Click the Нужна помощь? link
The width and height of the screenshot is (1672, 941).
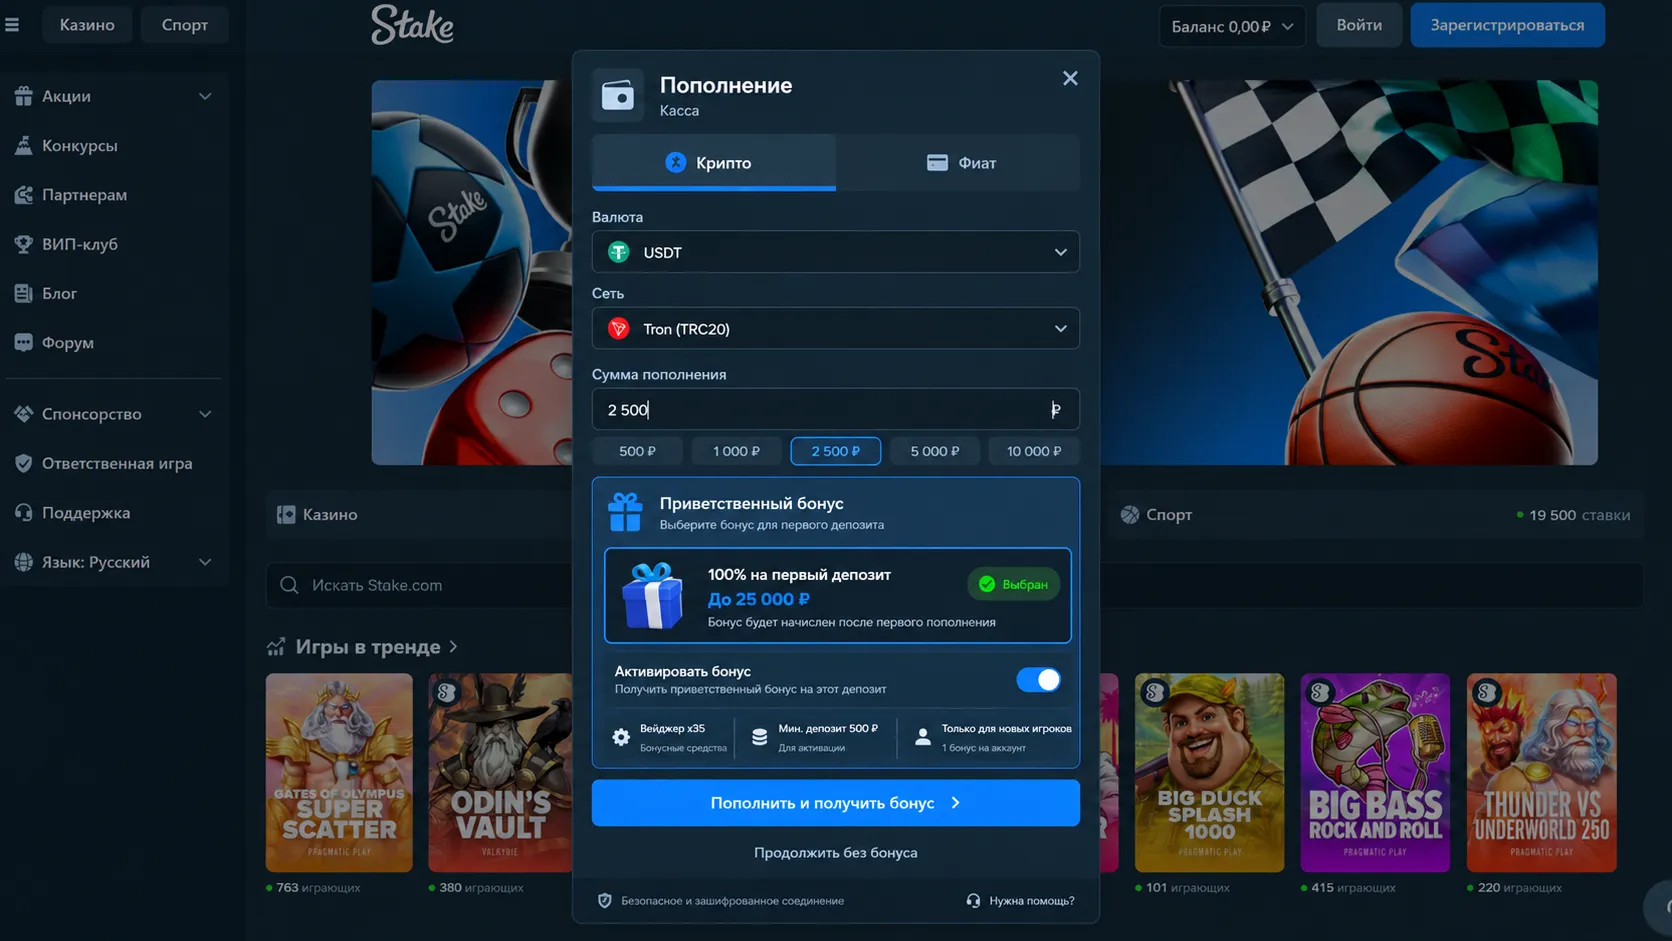click(1021, 901)
